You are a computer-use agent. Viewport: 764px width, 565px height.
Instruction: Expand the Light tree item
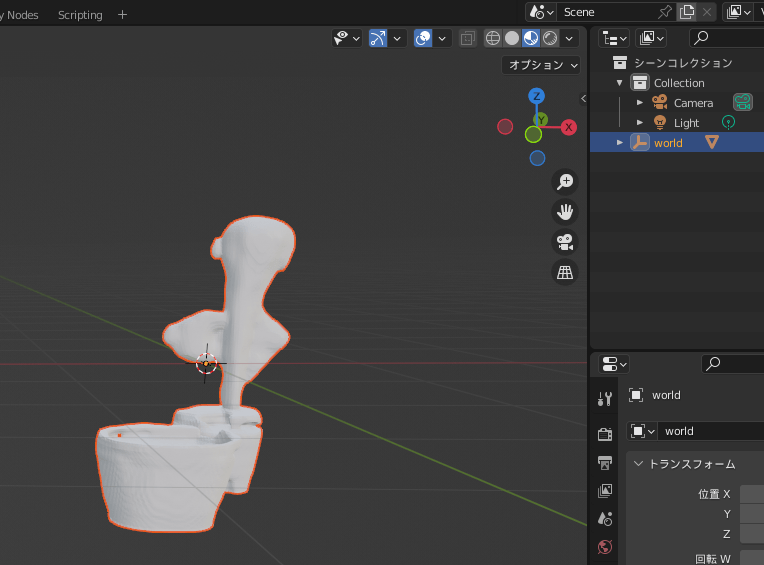pos(640,123)
